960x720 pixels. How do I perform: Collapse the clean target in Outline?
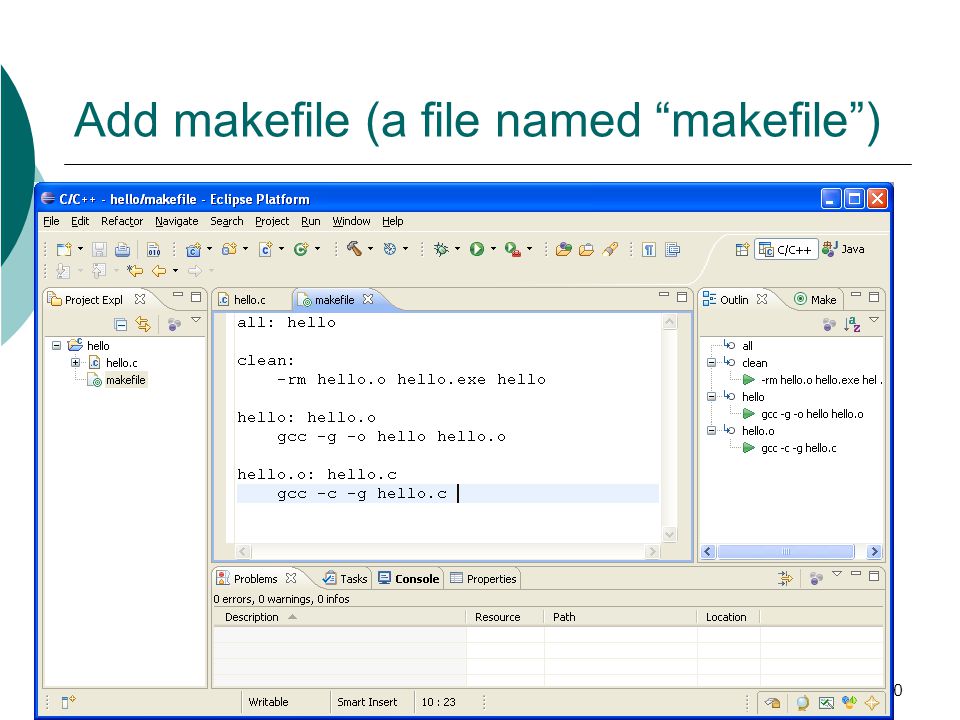(711, 362)
